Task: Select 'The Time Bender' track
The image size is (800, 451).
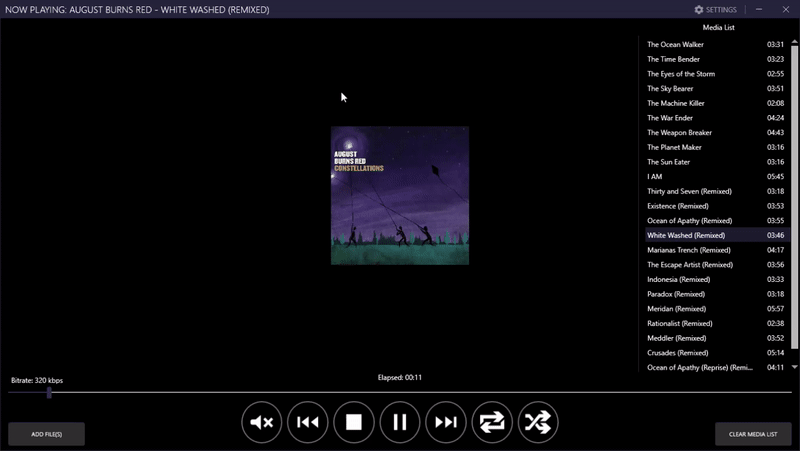Action: click(x=715, y=59)
